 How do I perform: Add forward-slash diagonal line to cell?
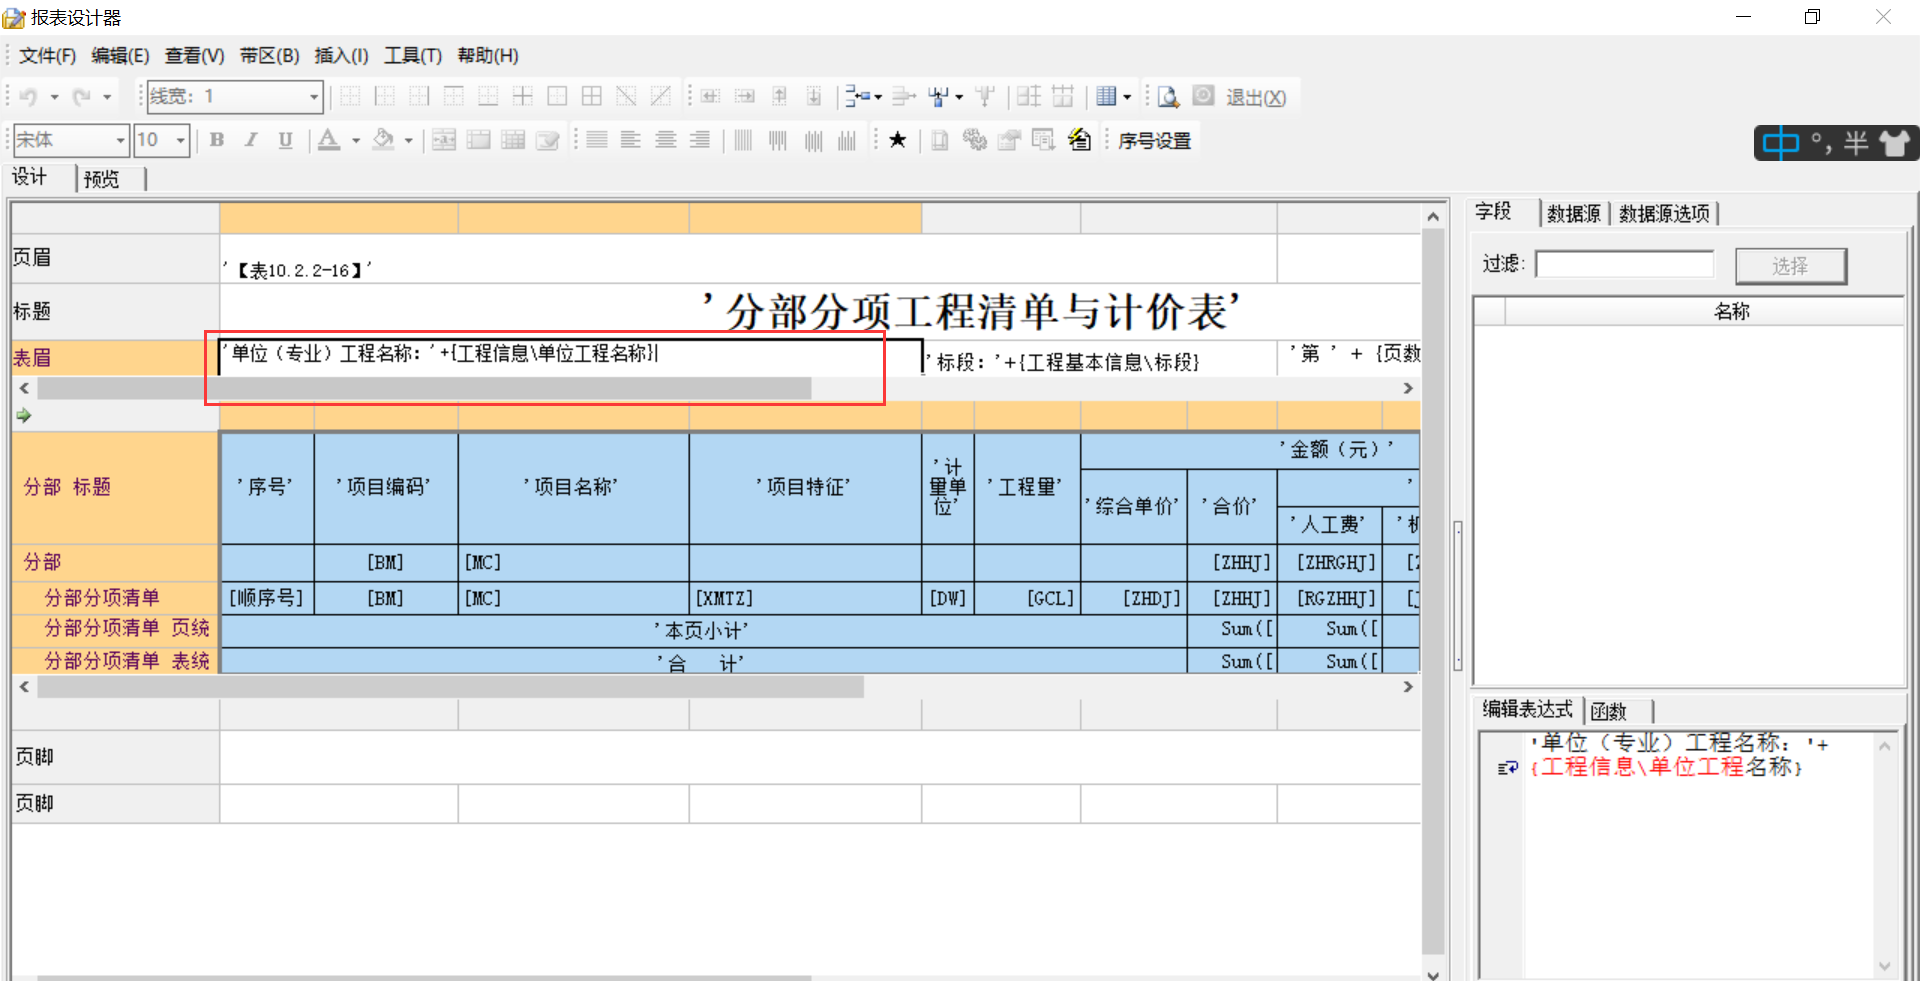[x=661, y=96]
